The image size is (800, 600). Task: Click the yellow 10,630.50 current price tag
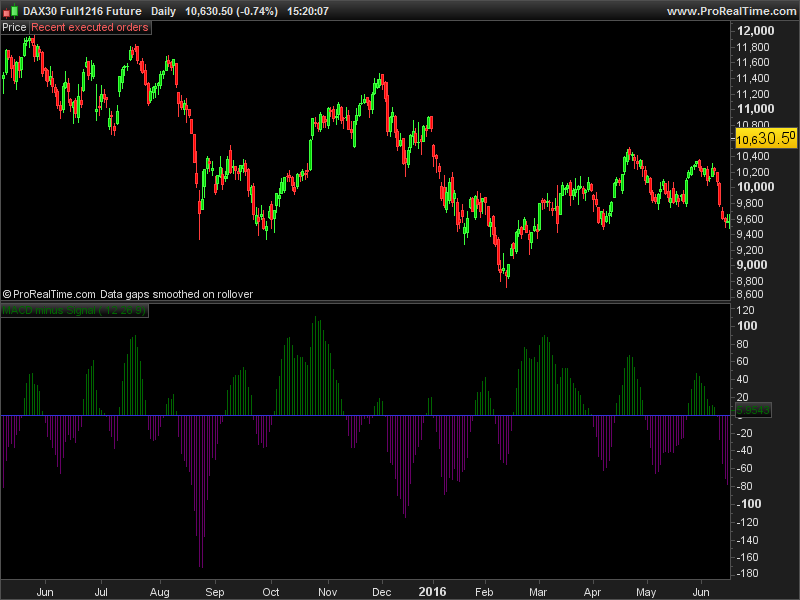click(x=766, y=138)
